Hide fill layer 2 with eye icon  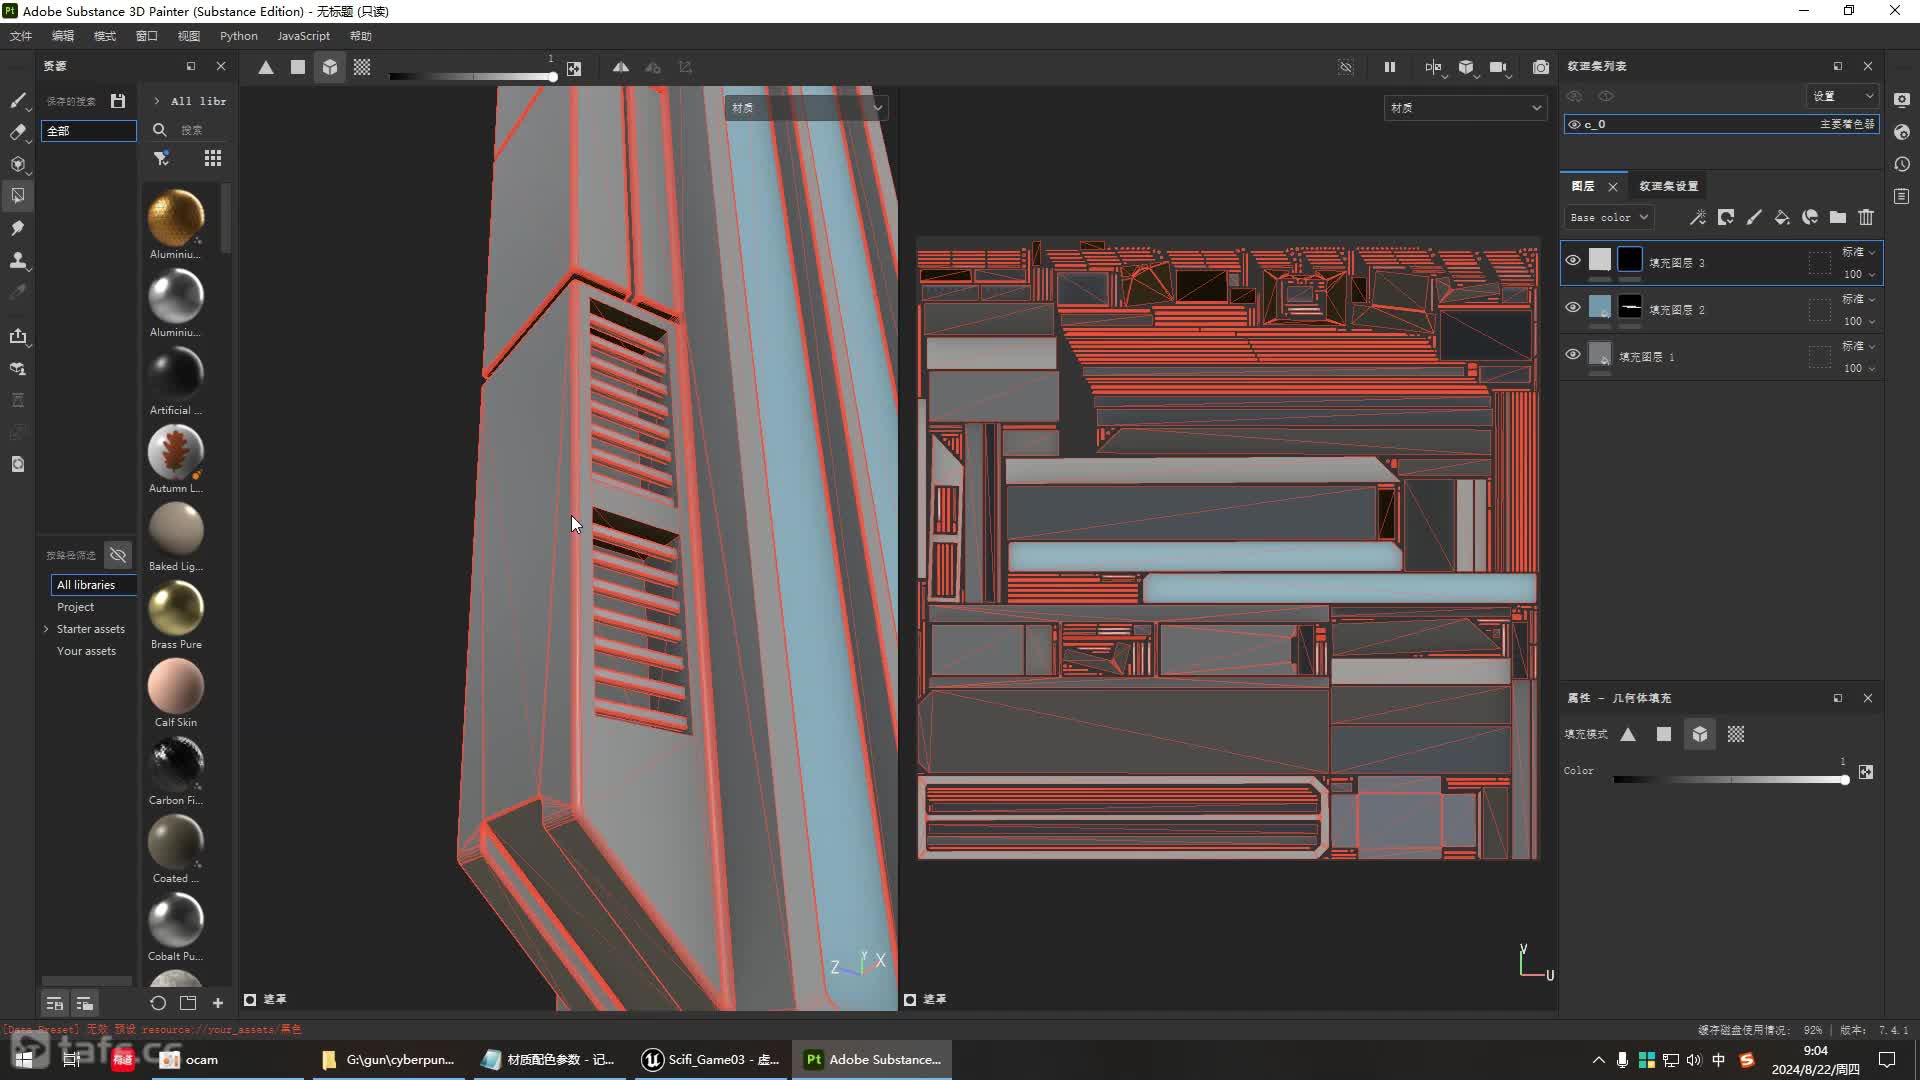tap(1573, 307)
